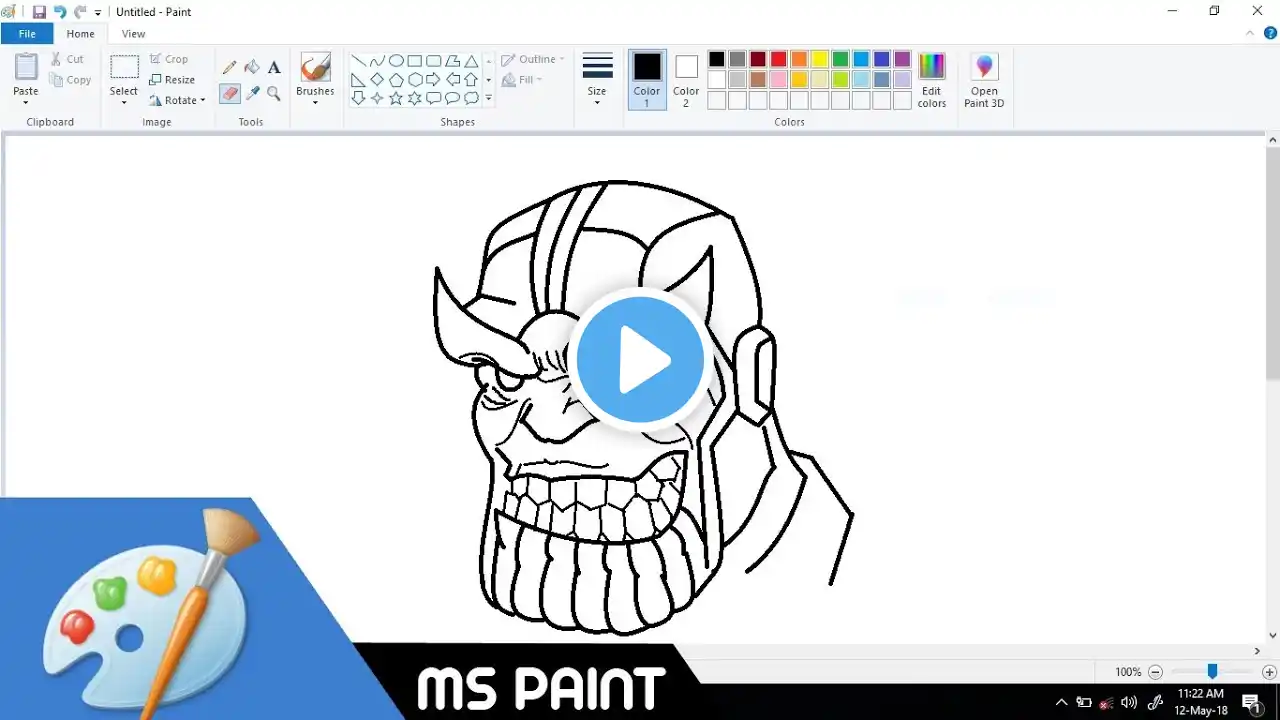Image resolution: width=1280 pixels, height=720 pixels.
Task: Open the shape Outline dropdown
Action: 533,59
